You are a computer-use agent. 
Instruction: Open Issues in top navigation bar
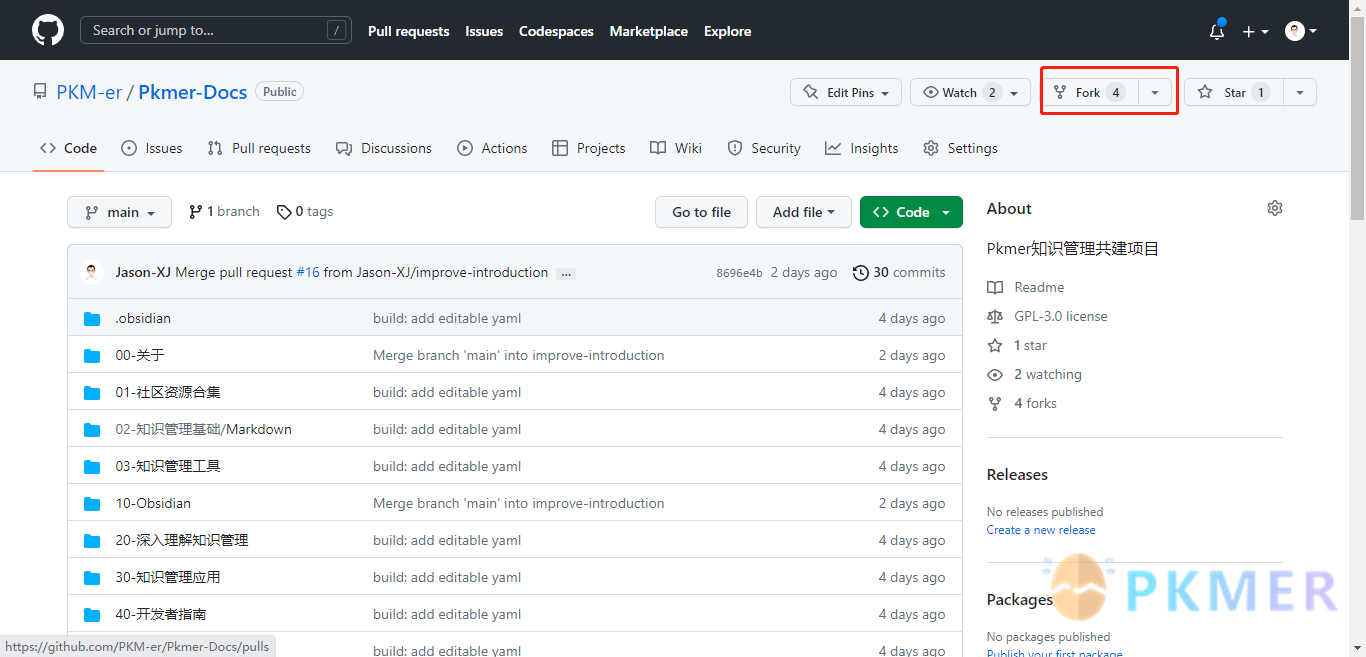484,31
